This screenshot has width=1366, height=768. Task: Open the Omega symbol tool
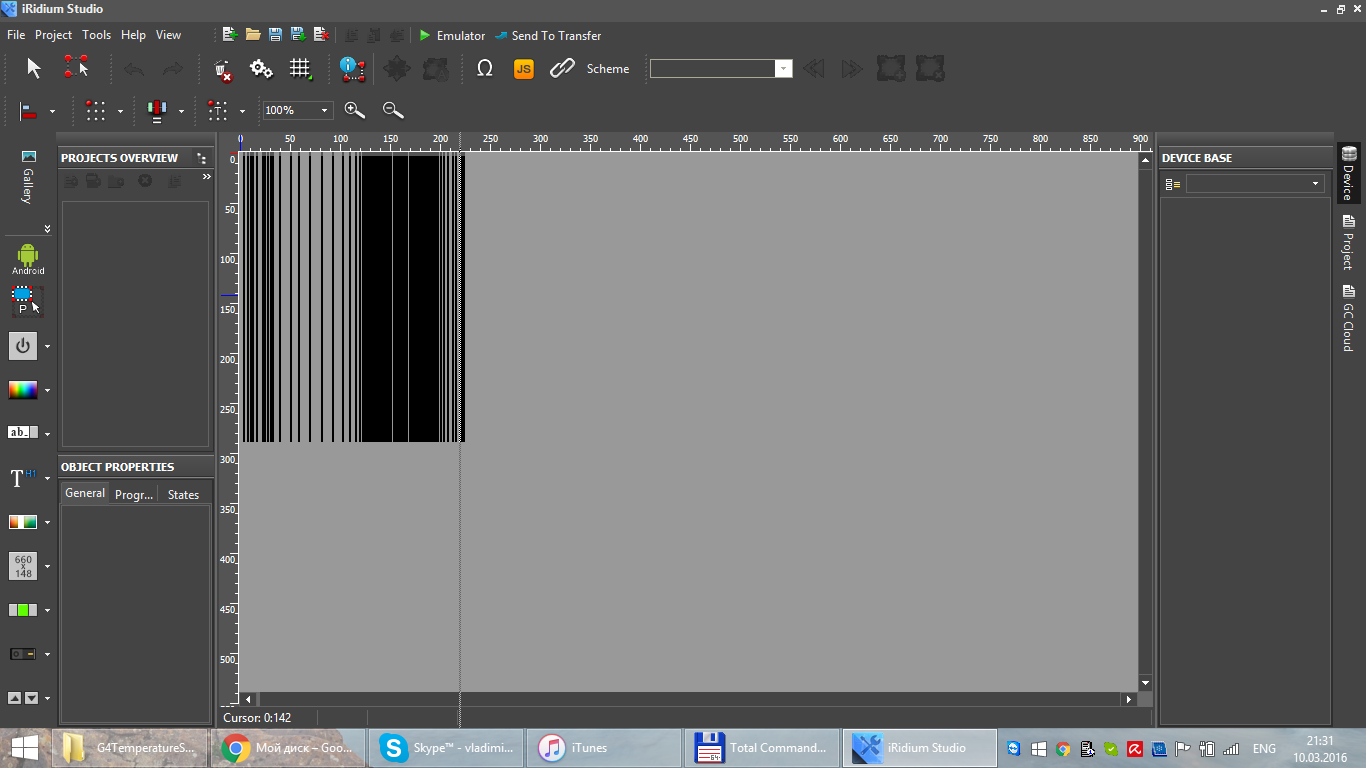pos(485,69)
